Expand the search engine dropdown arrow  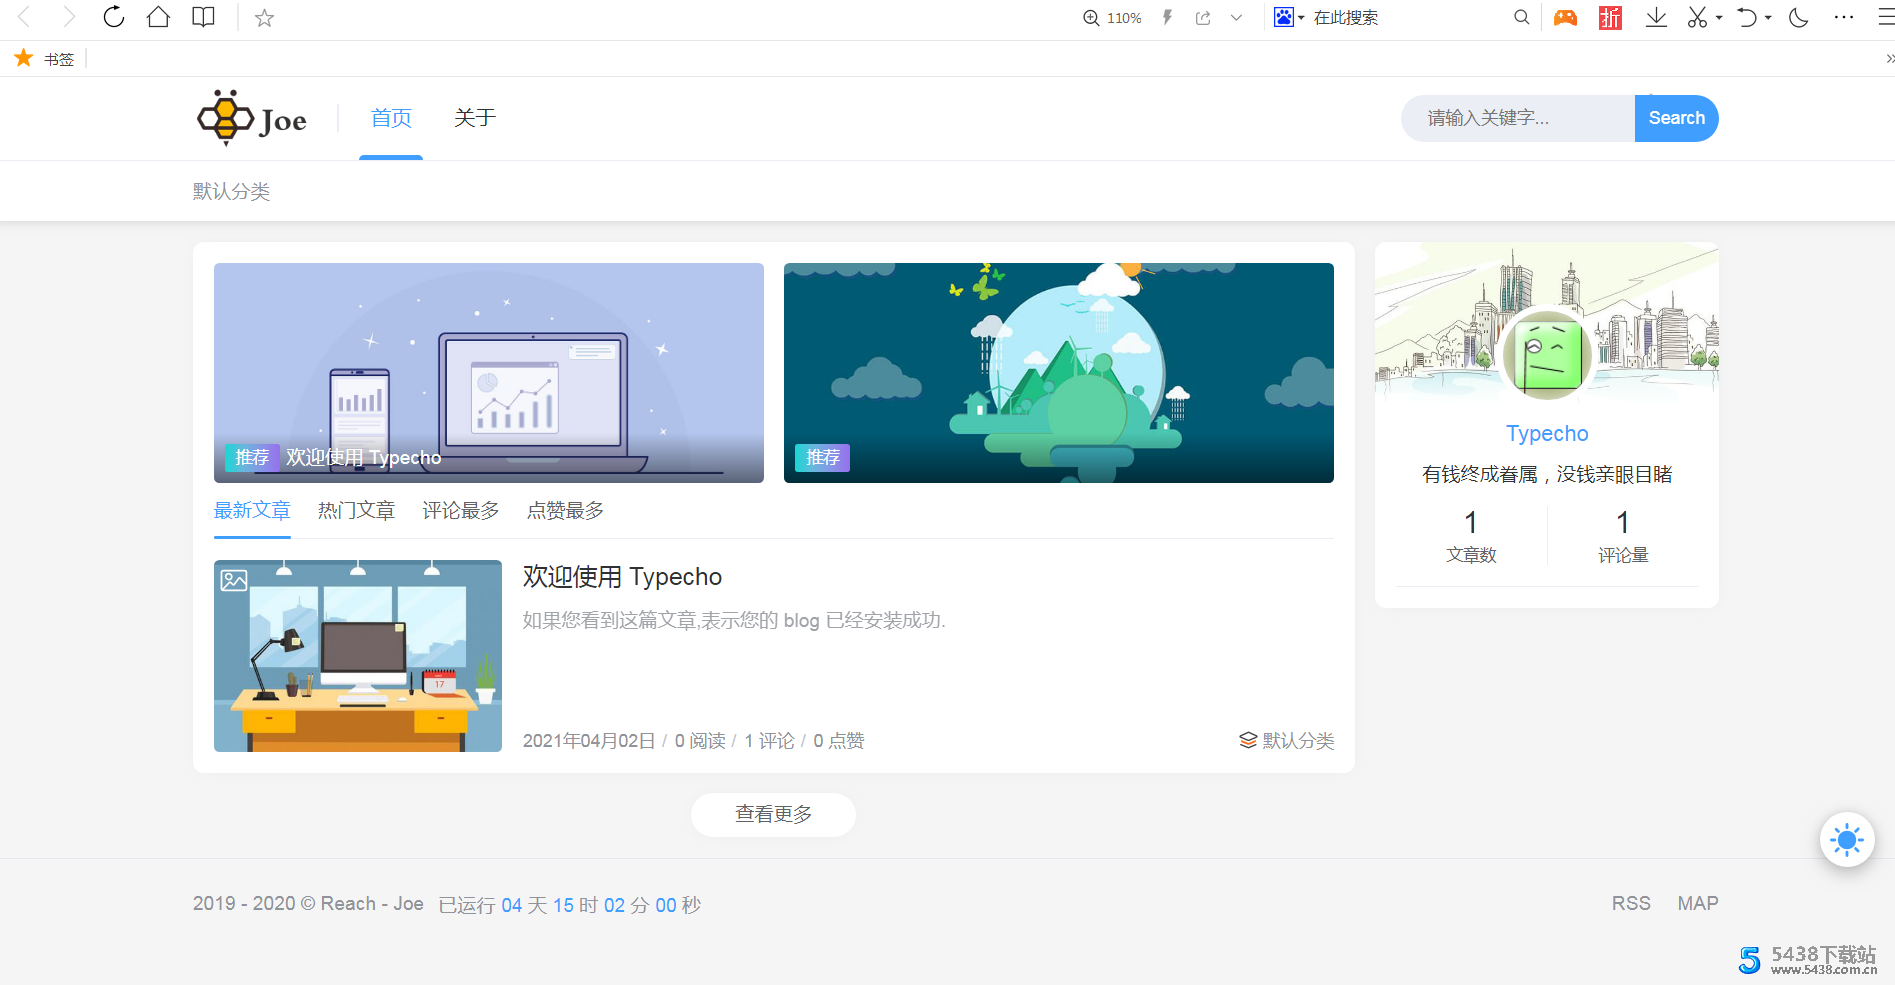pyautogui.click(x=1299, y=17)
